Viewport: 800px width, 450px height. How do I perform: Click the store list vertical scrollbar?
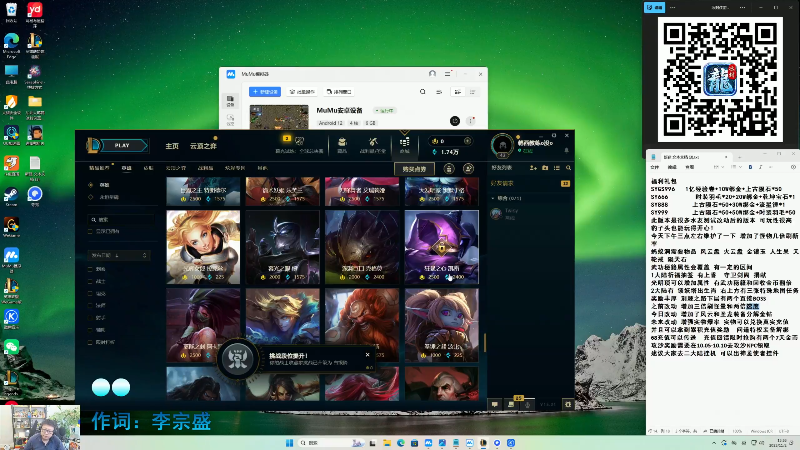(x=484, y=342)
